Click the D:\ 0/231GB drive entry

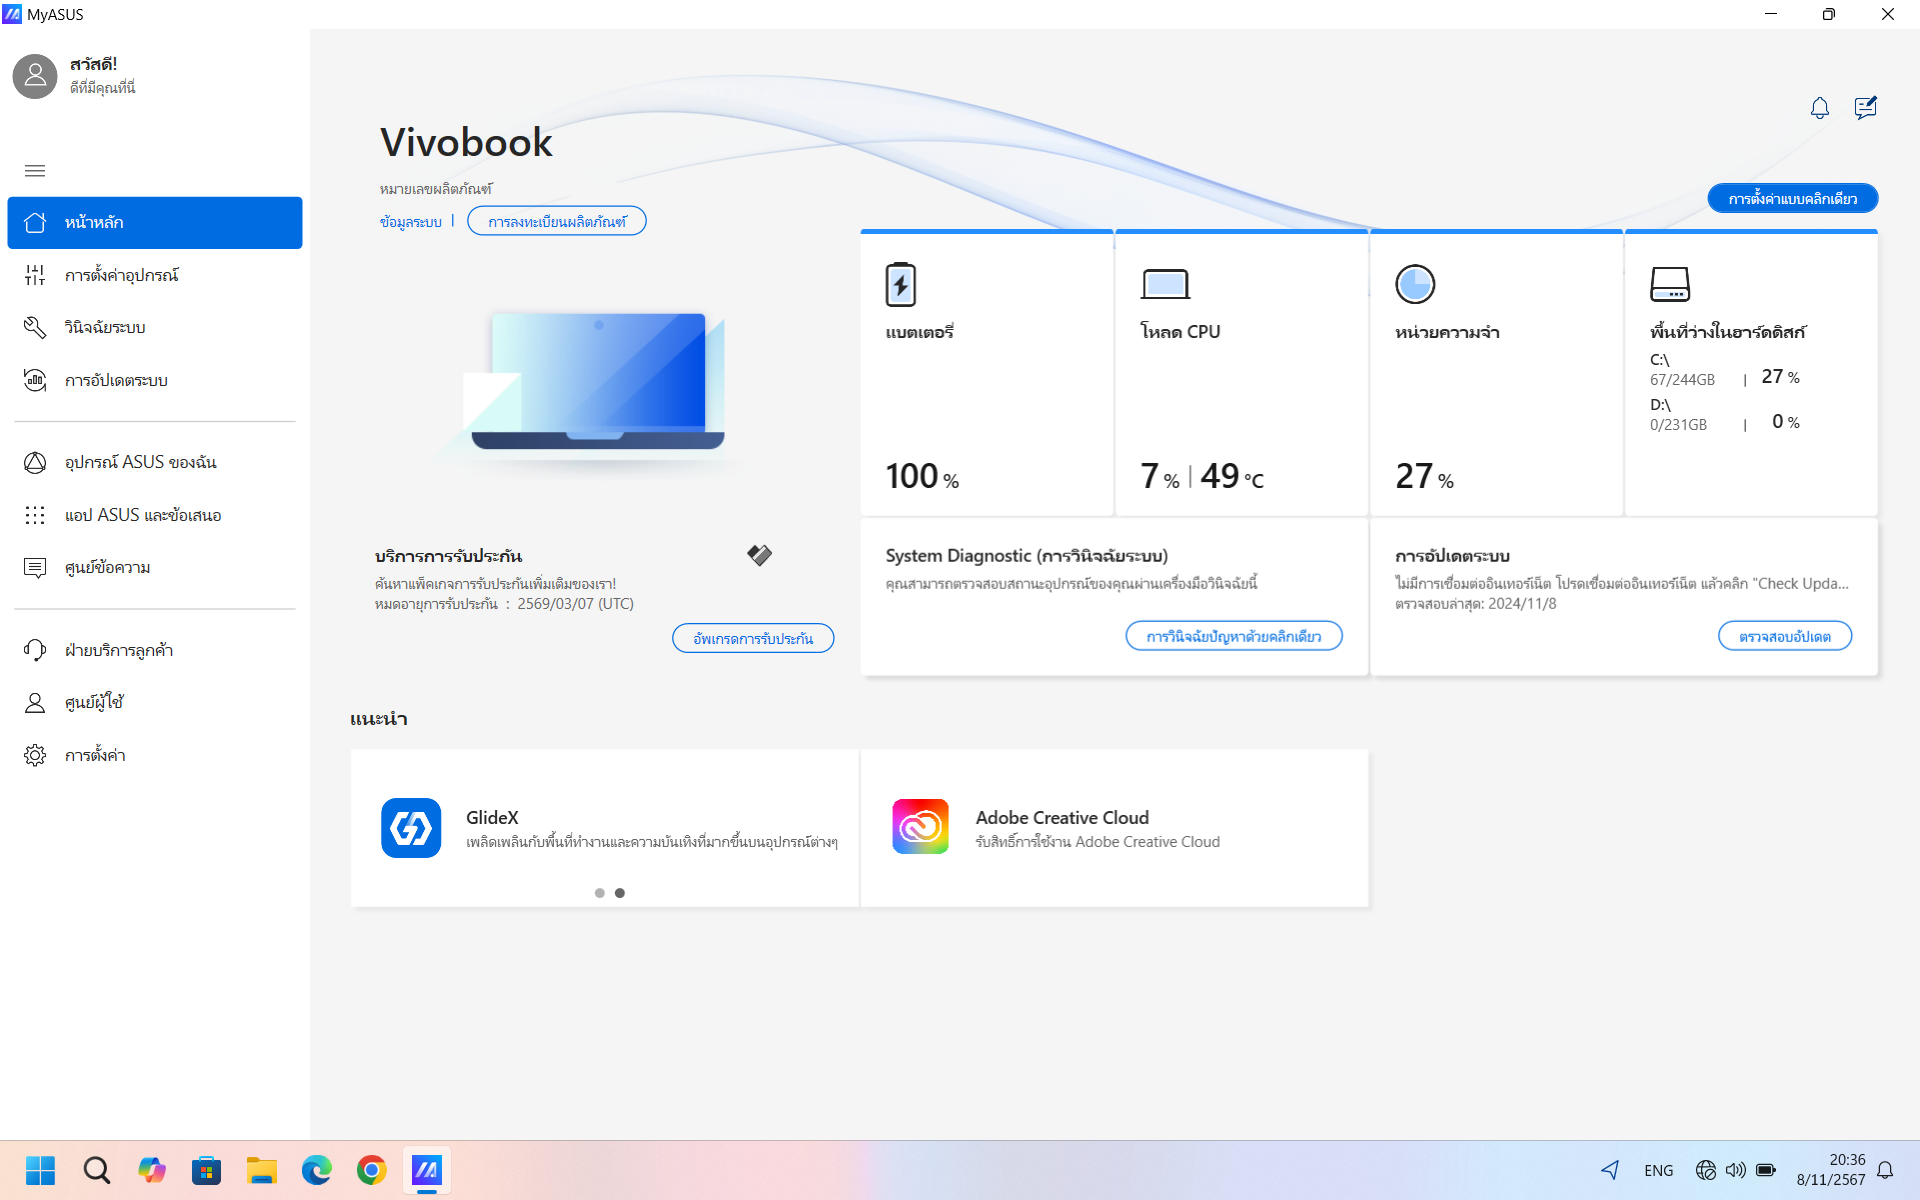(1725, 415)
